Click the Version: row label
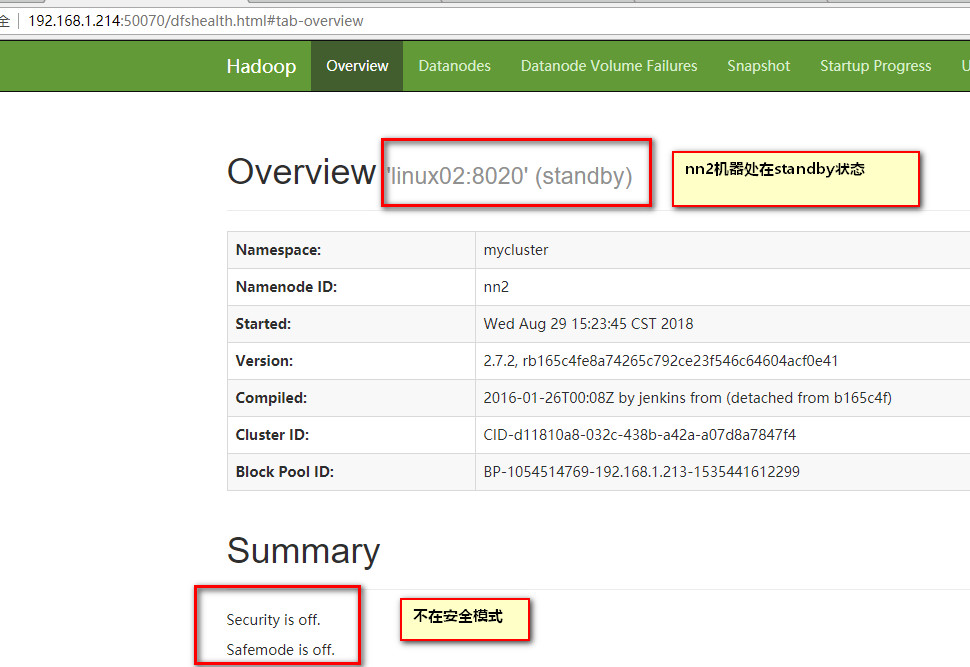Image resolution: width=970 pixels, height=667 pixels. coord(264,361)
